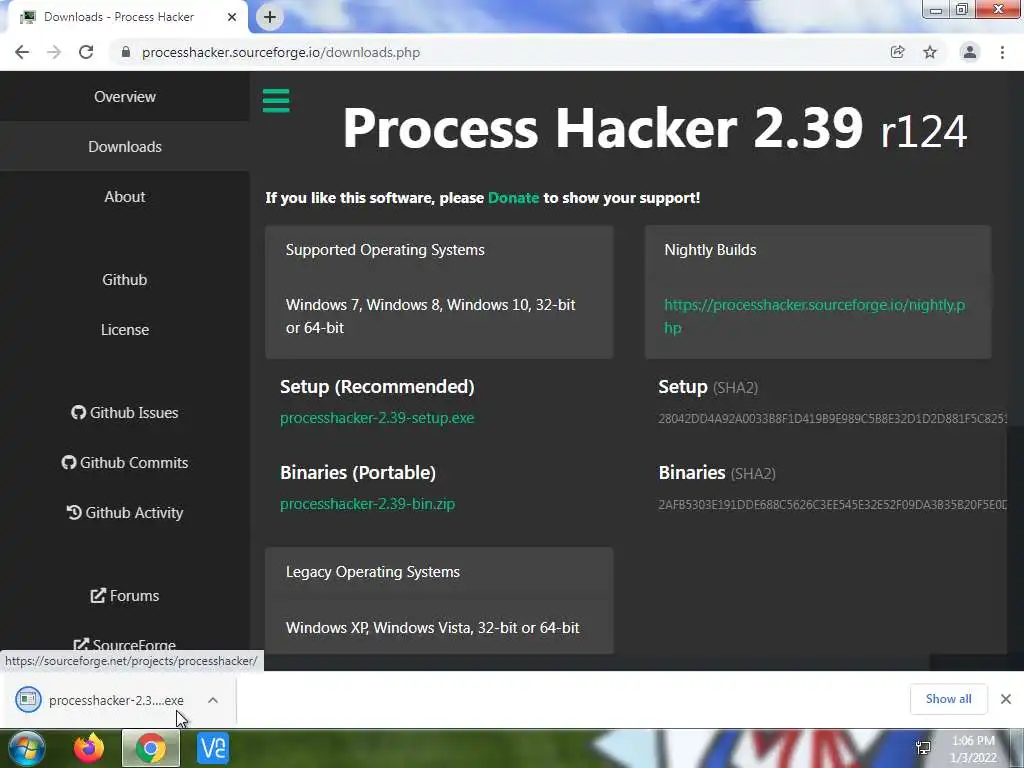
Task: Open the VNC taskbar icon
Action: coord(213,748)
